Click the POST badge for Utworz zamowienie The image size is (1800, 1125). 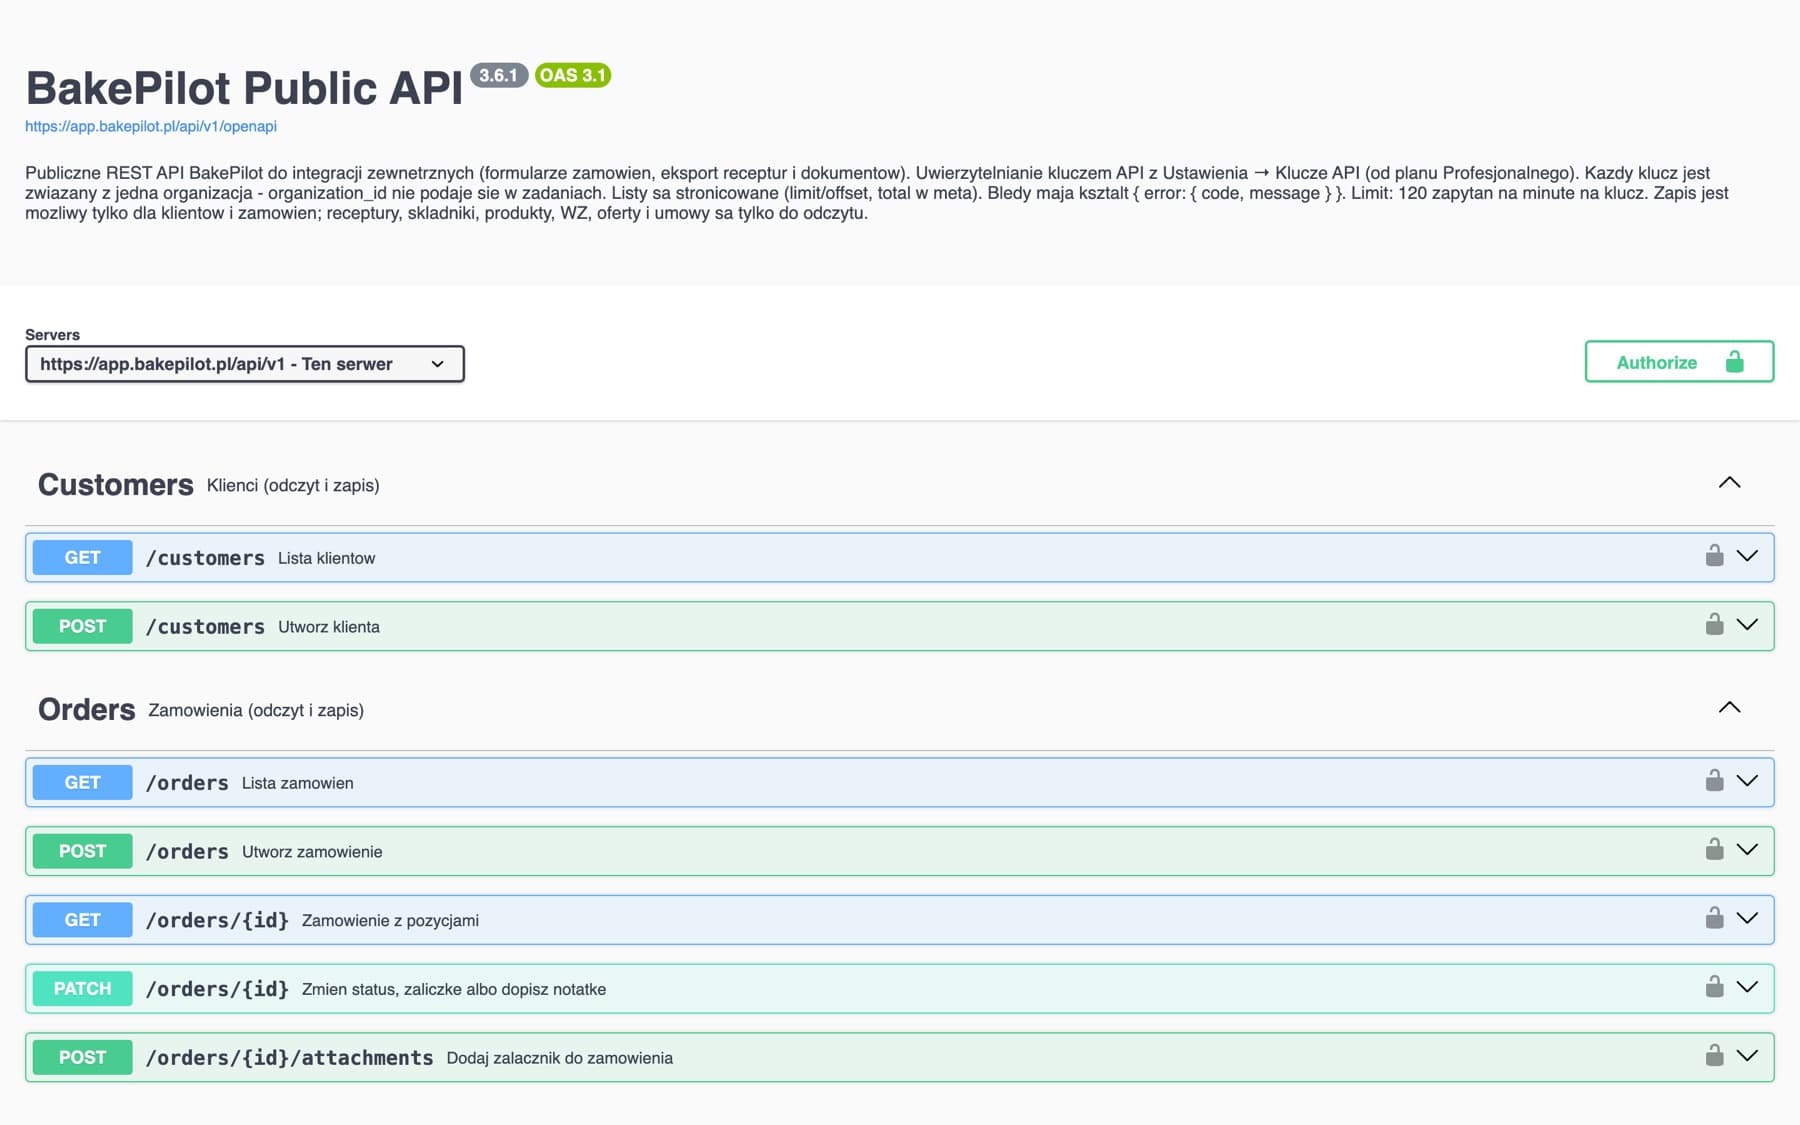pos(82,851)
